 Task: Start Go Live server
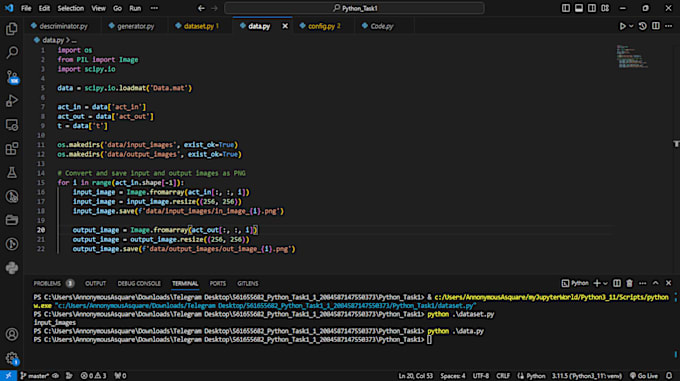[644, 376]
